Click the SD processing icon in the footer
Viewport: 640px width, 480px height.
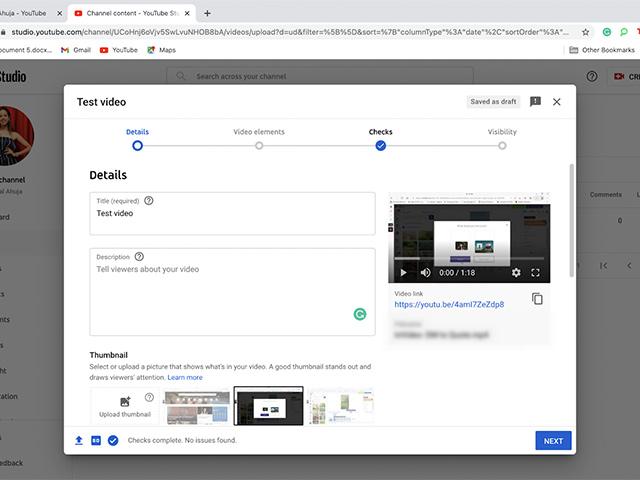96,440
